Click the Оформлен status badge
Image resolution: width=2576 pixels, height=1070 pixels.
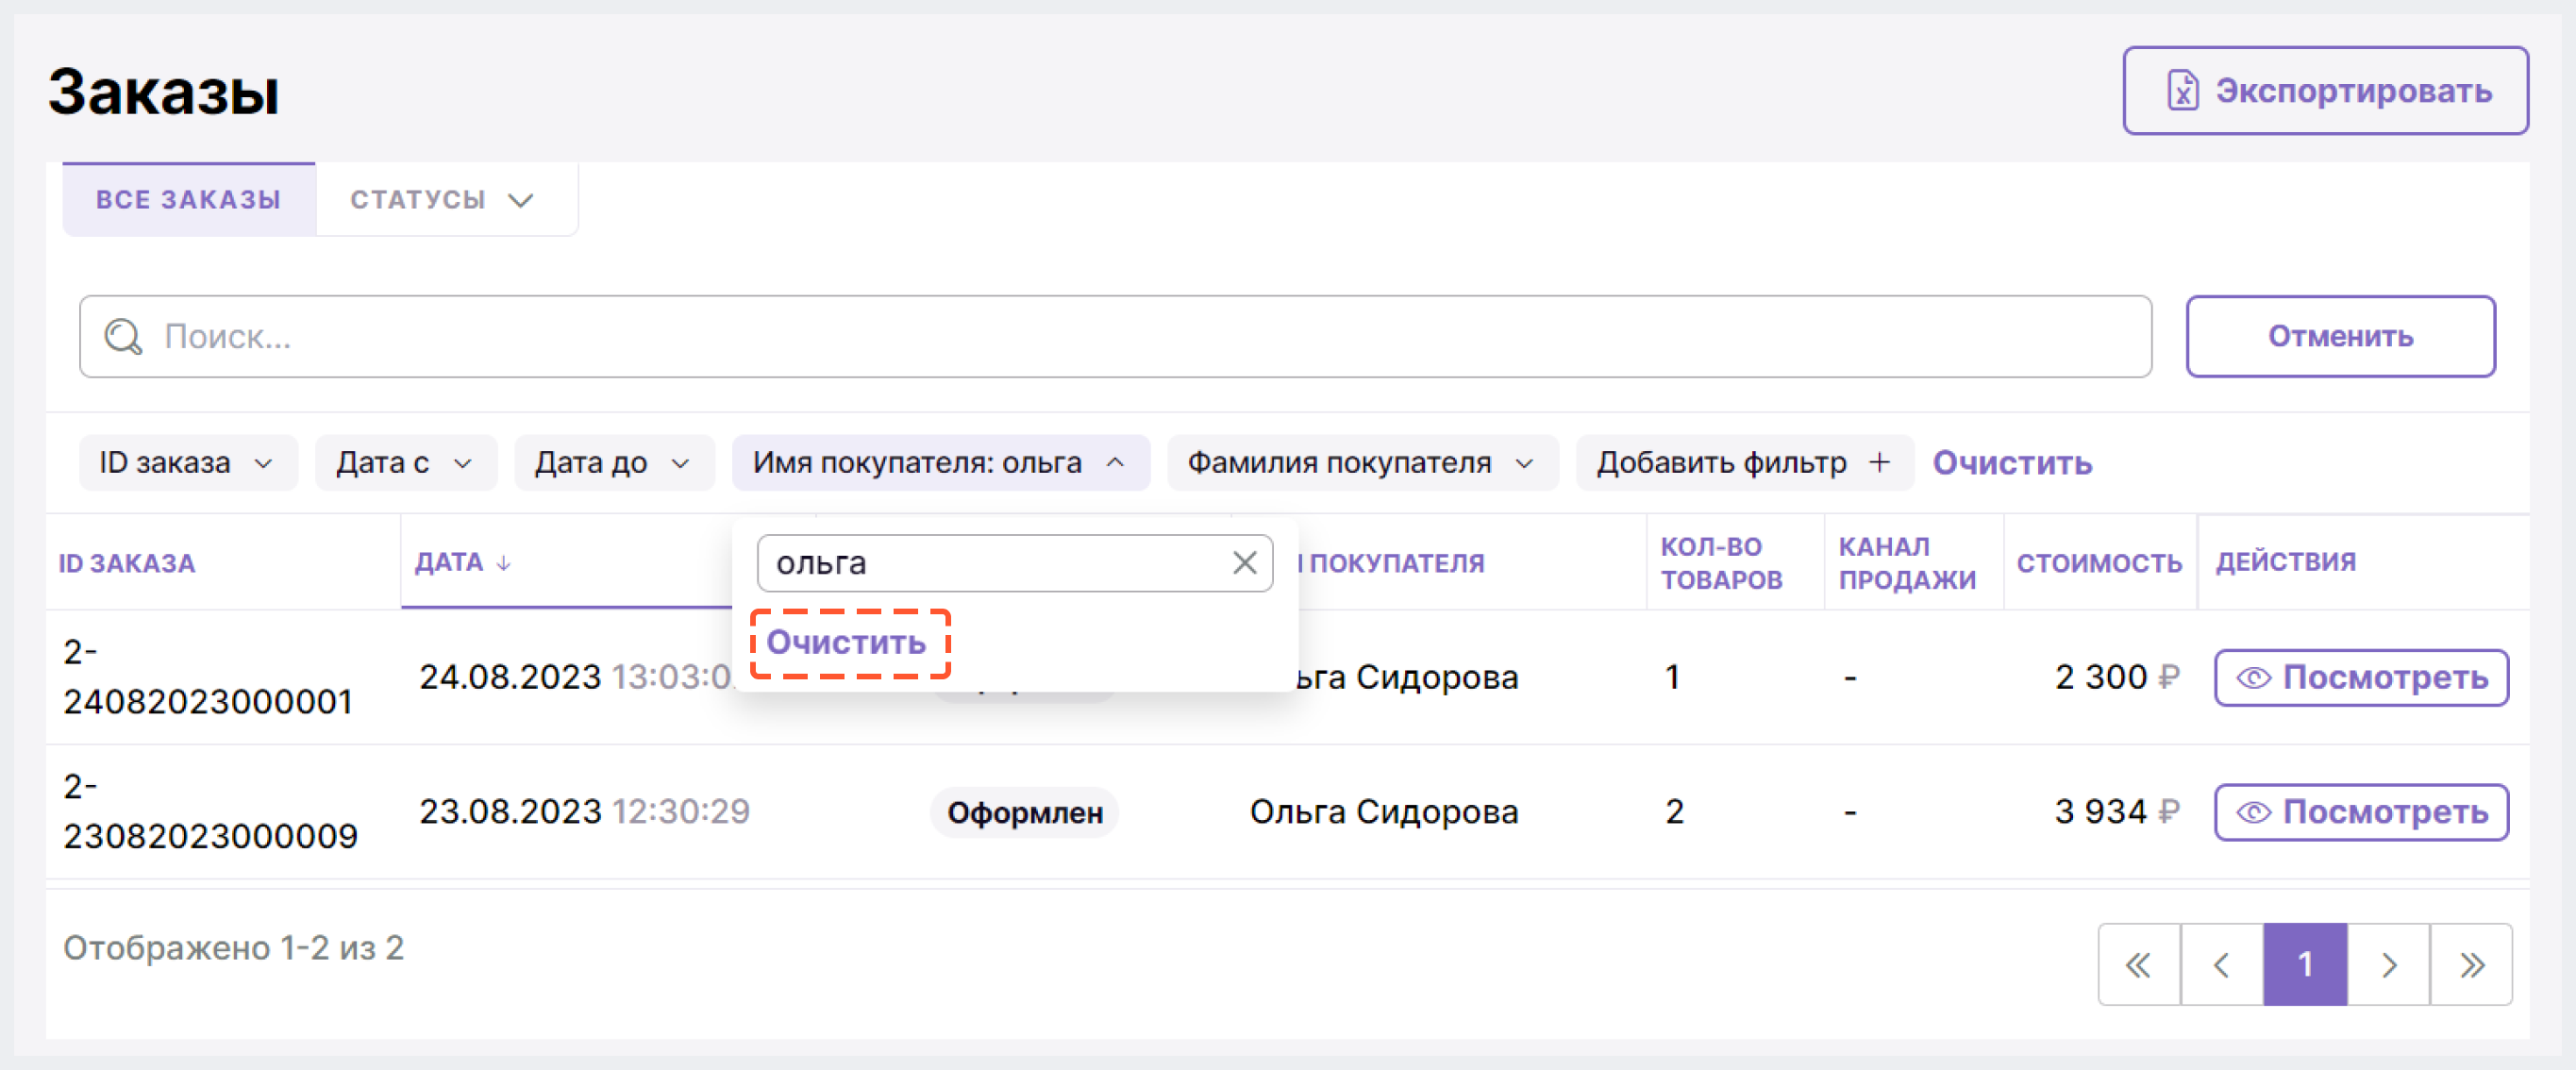1025,812
